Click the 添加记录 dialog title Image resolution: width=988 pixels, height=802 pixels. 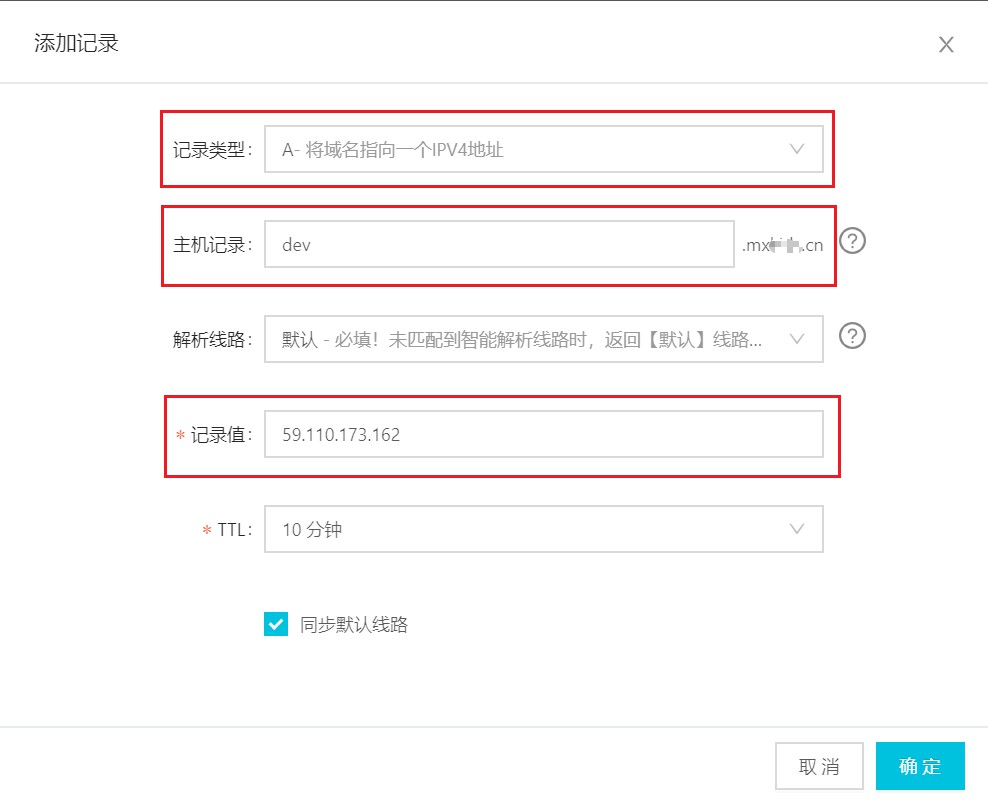click(x=77, y=44)
